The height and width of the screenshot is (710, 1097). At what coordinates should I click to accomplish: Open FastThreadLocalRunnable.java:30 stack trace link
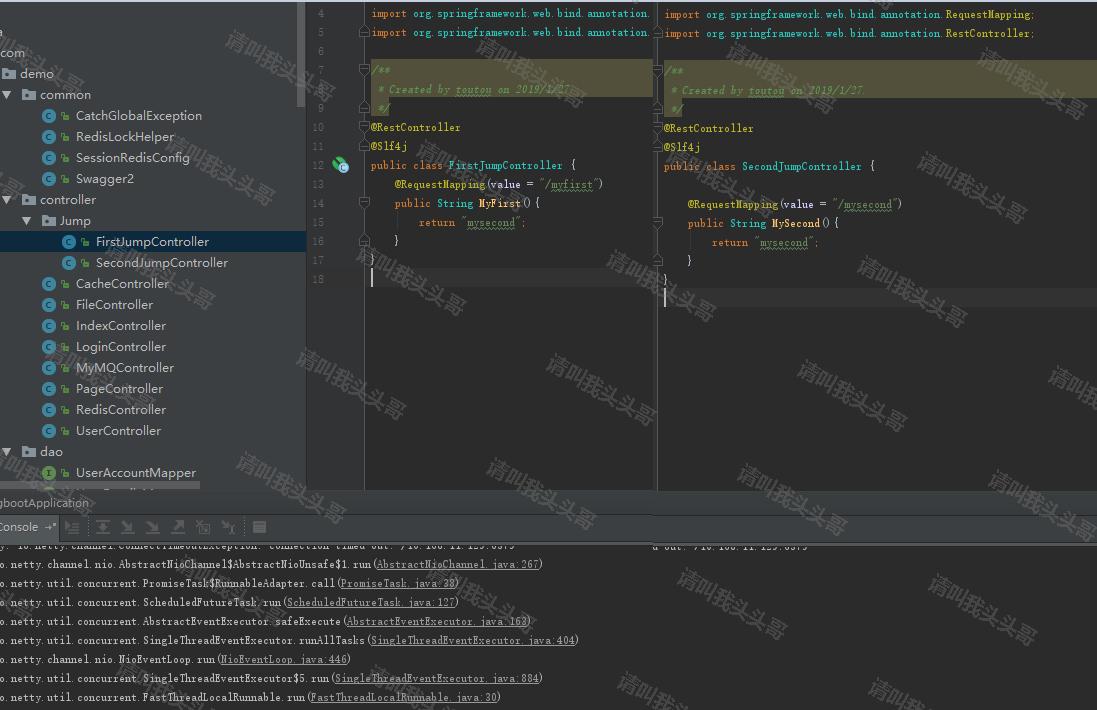pos(404,697)
